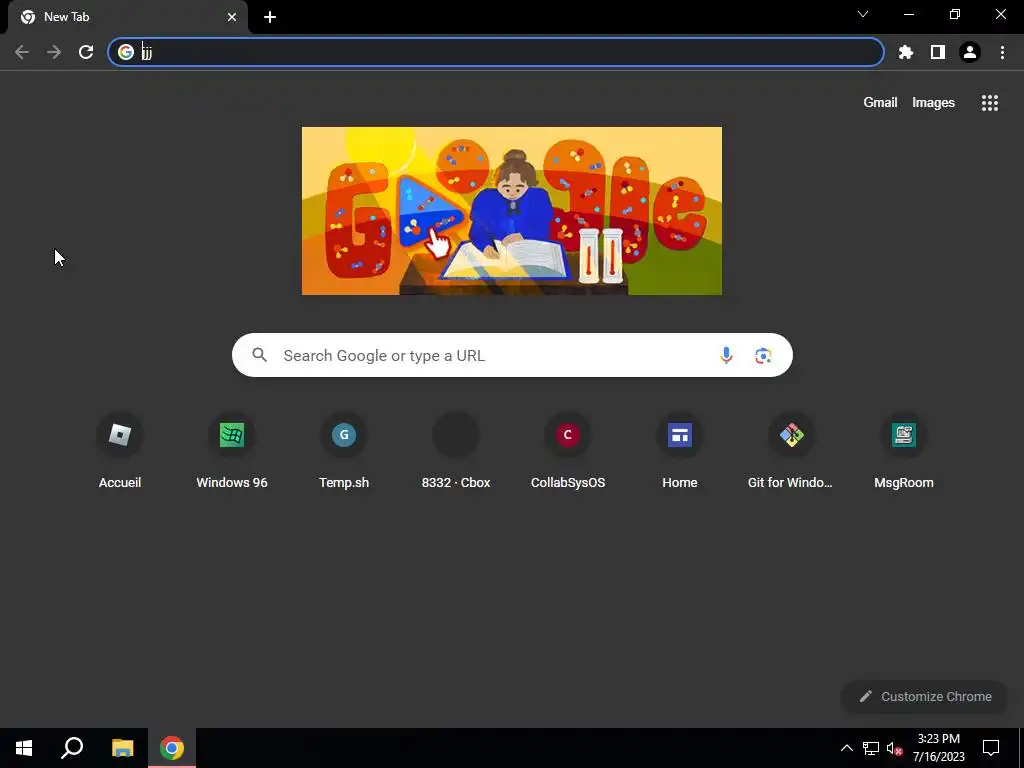Screen dimensions: 1024x768
Task: Show hidden system tray icons
Action: pos(846,748)
